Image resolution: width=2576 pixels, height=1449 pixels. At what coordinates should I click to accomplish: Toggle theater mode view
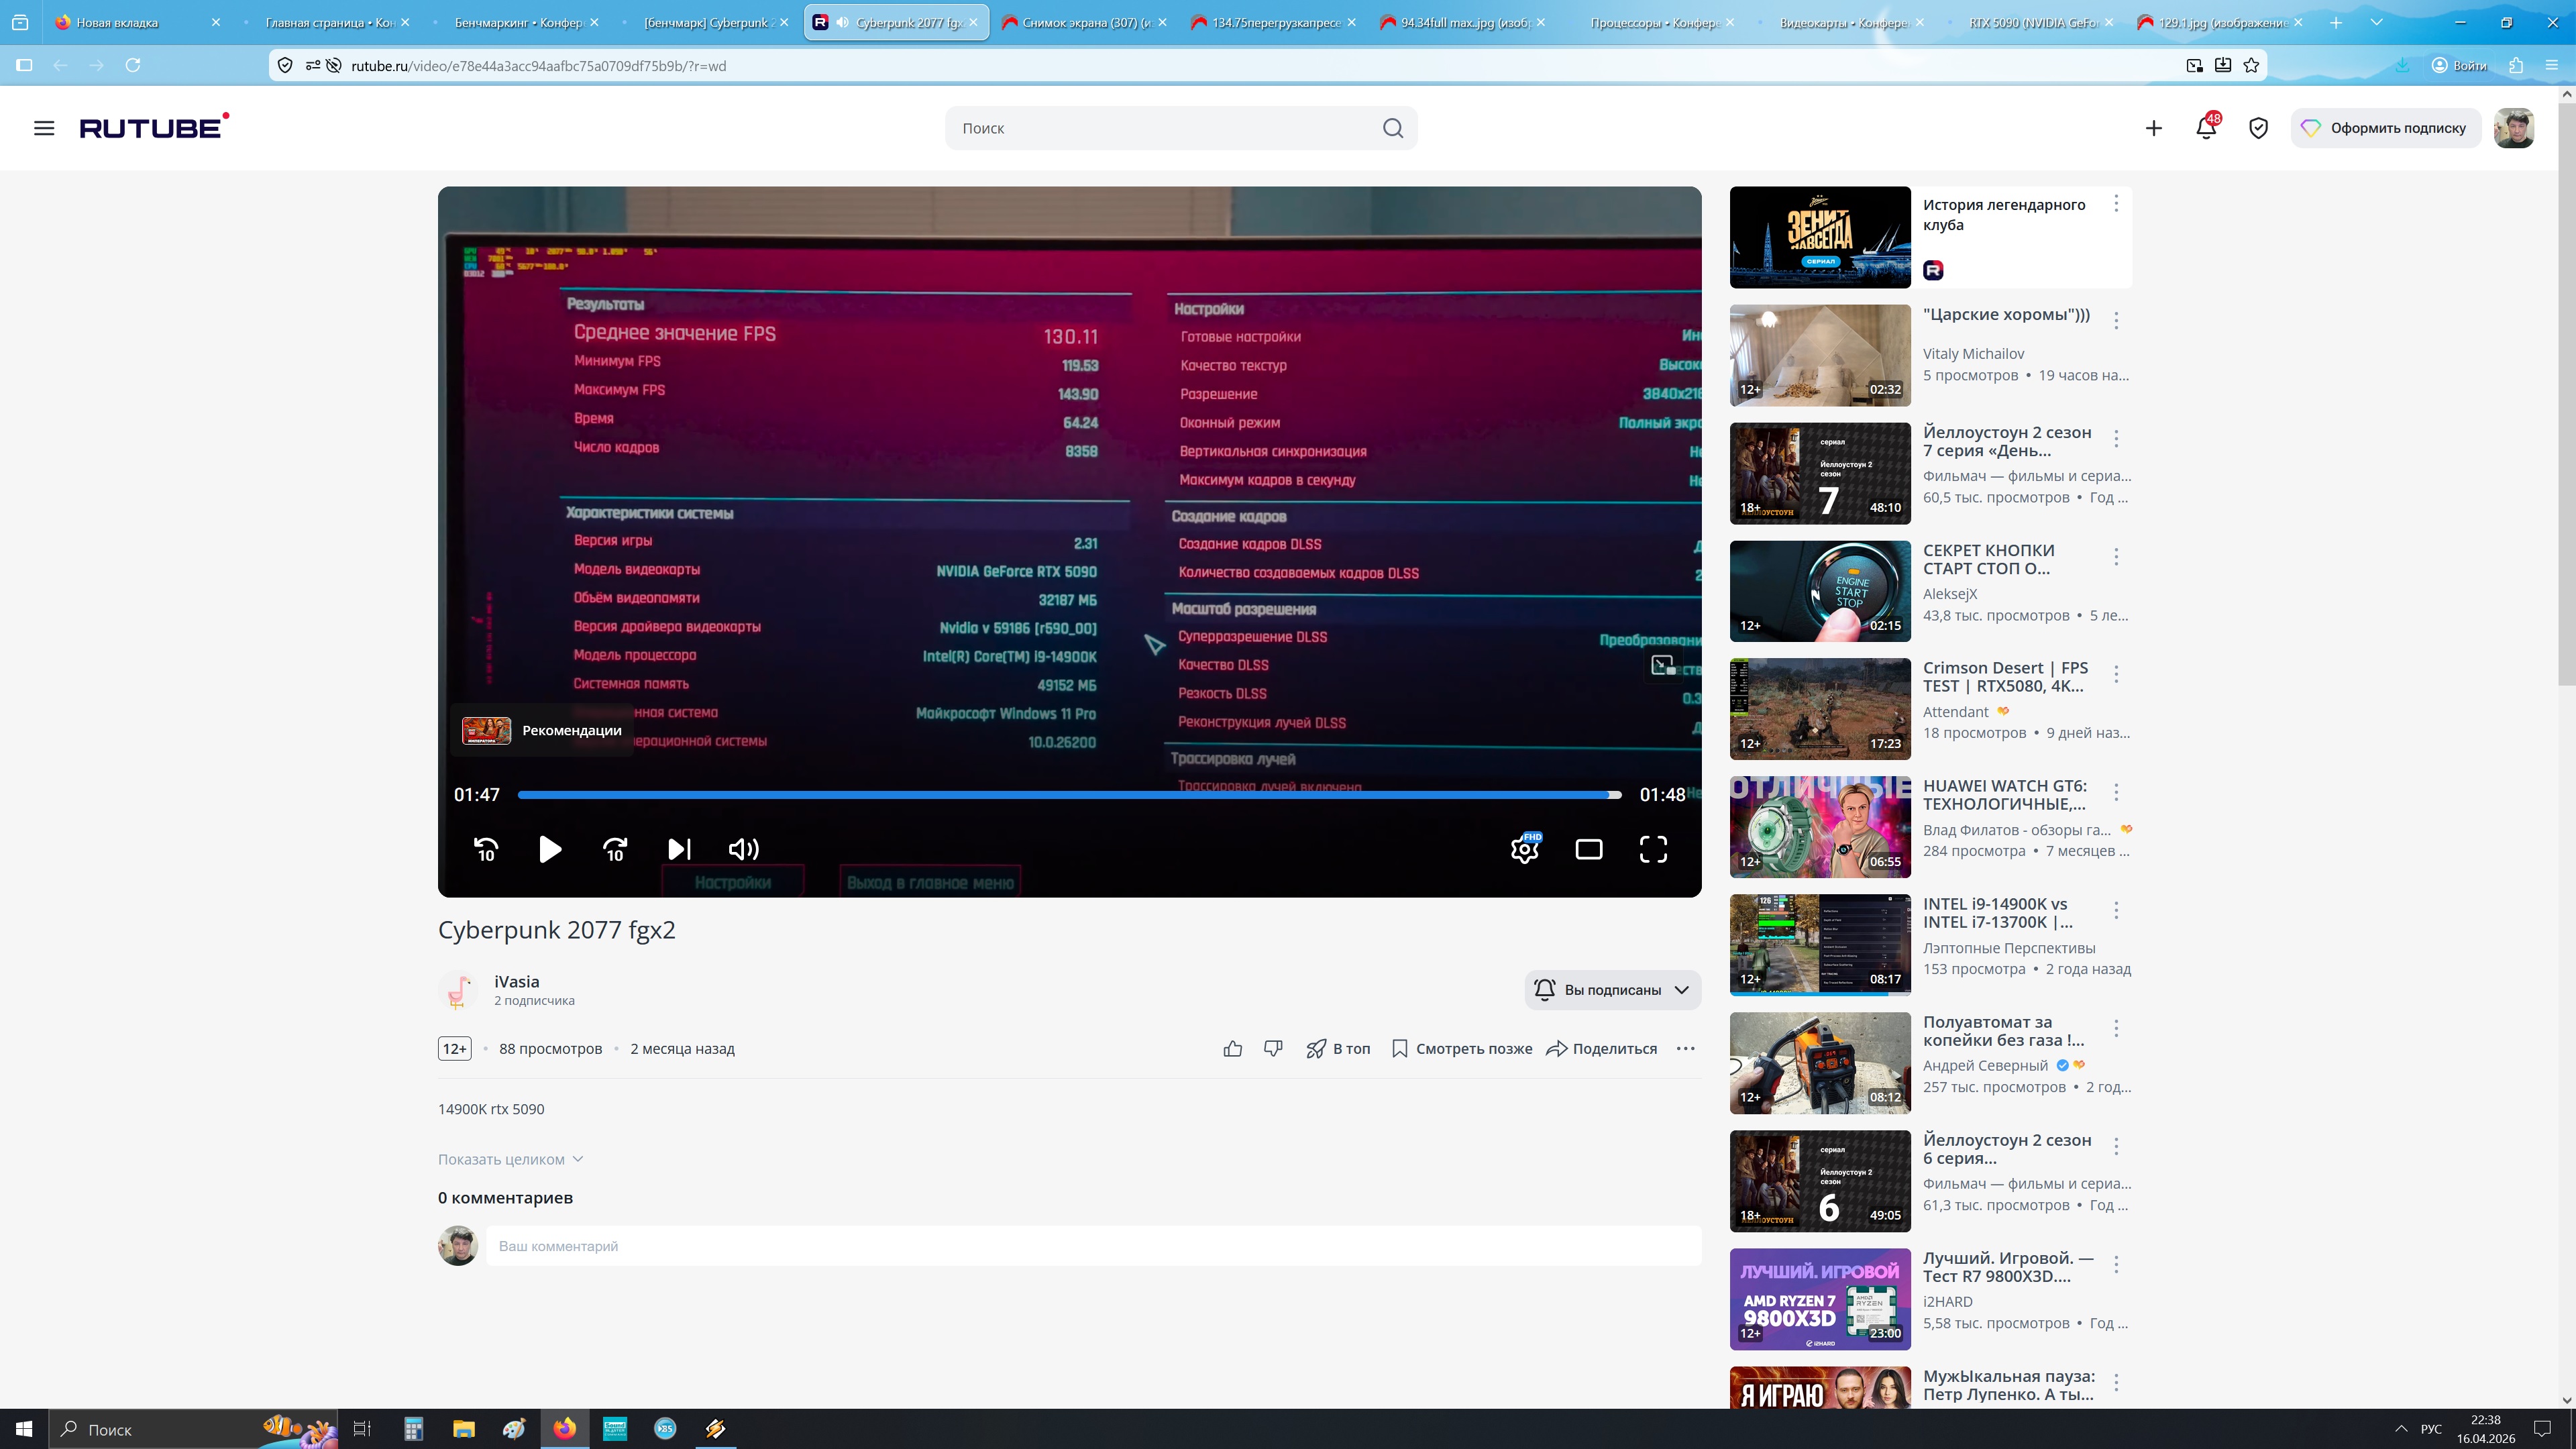click(x=1589, y=849)
